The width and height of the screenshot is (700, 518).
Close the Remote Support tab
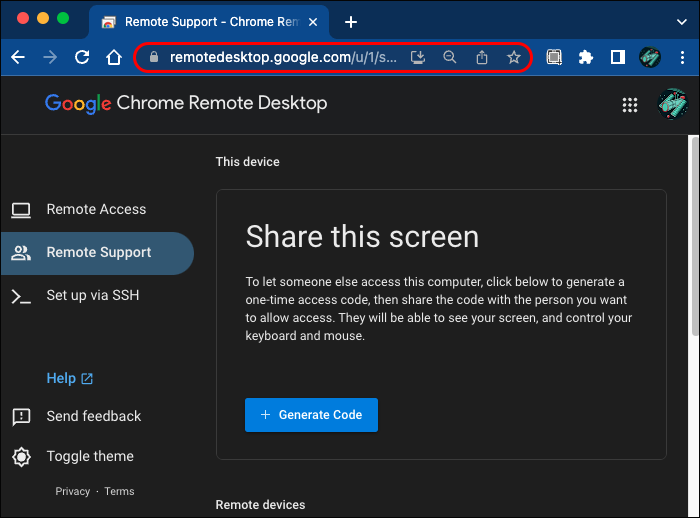tap(313, 22)
